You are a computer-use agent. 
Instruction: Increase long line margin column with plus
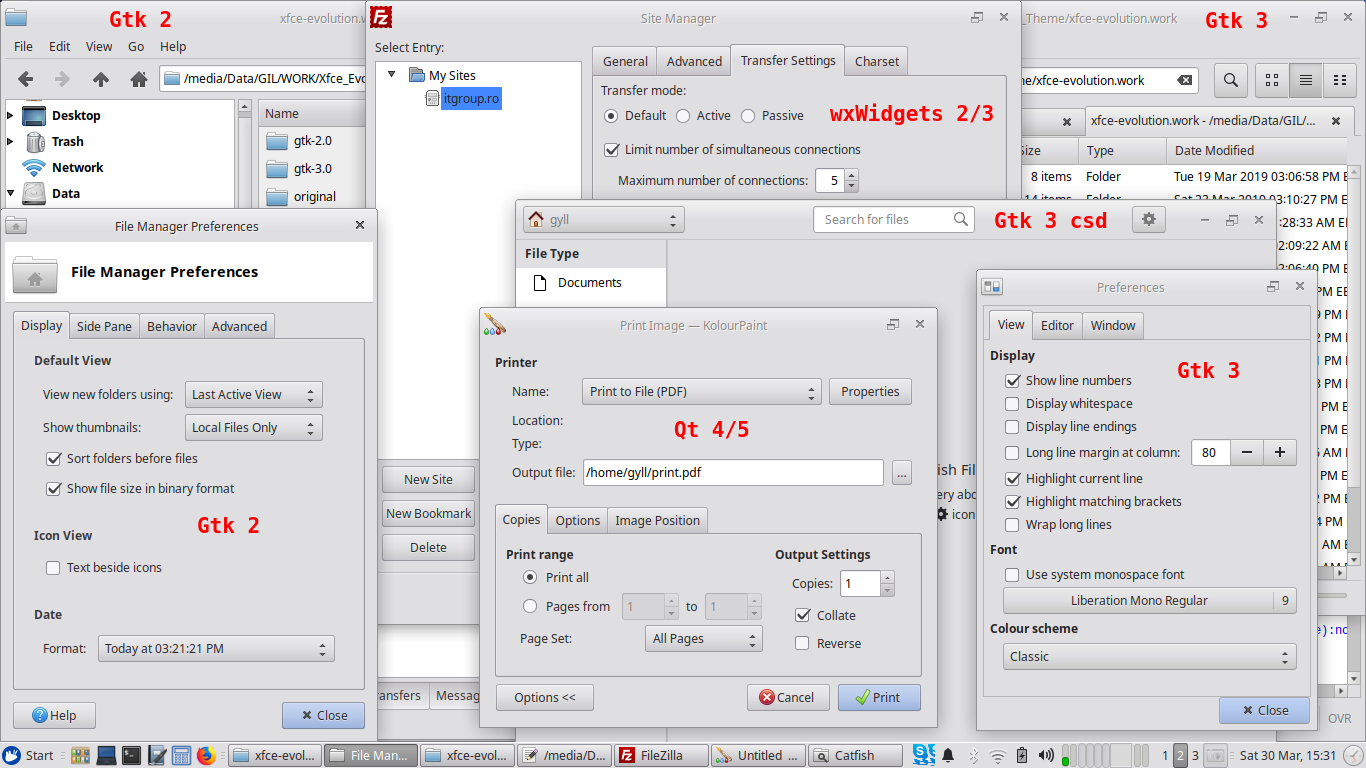[x=1280, y=453]
